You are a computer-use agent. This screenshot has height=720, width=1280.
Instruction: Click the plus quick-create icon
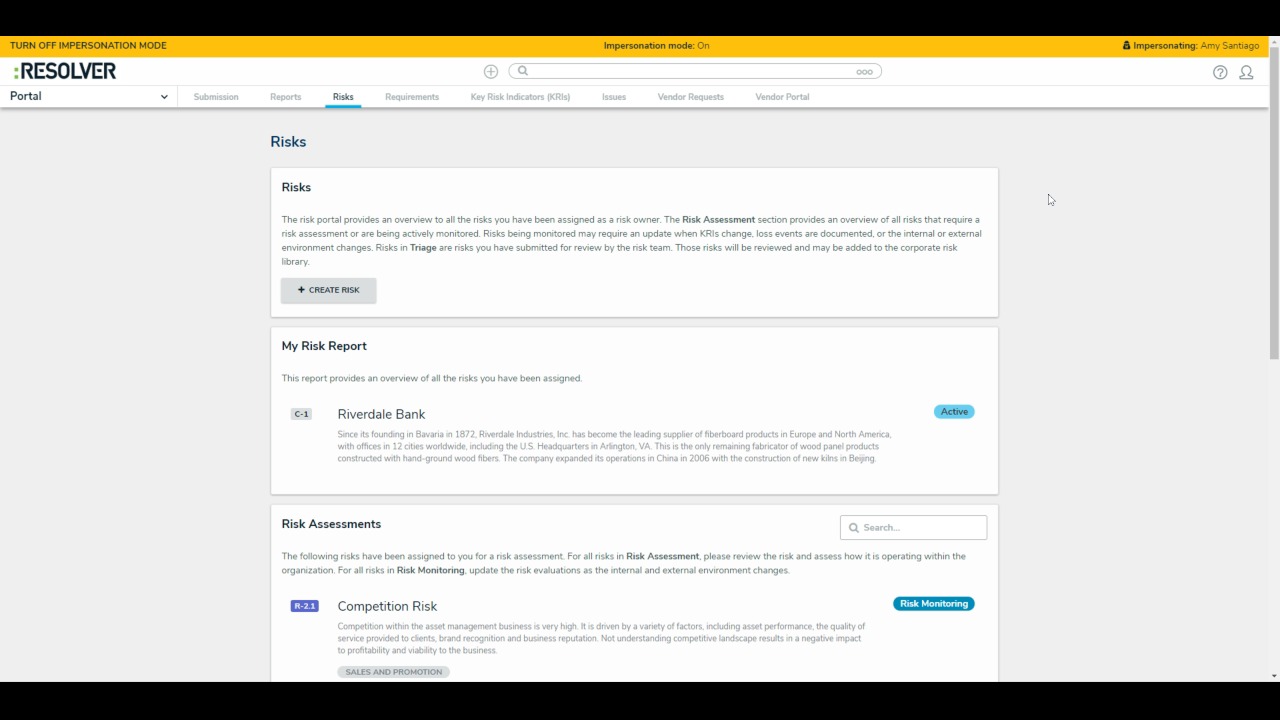[x=491, y=72]
